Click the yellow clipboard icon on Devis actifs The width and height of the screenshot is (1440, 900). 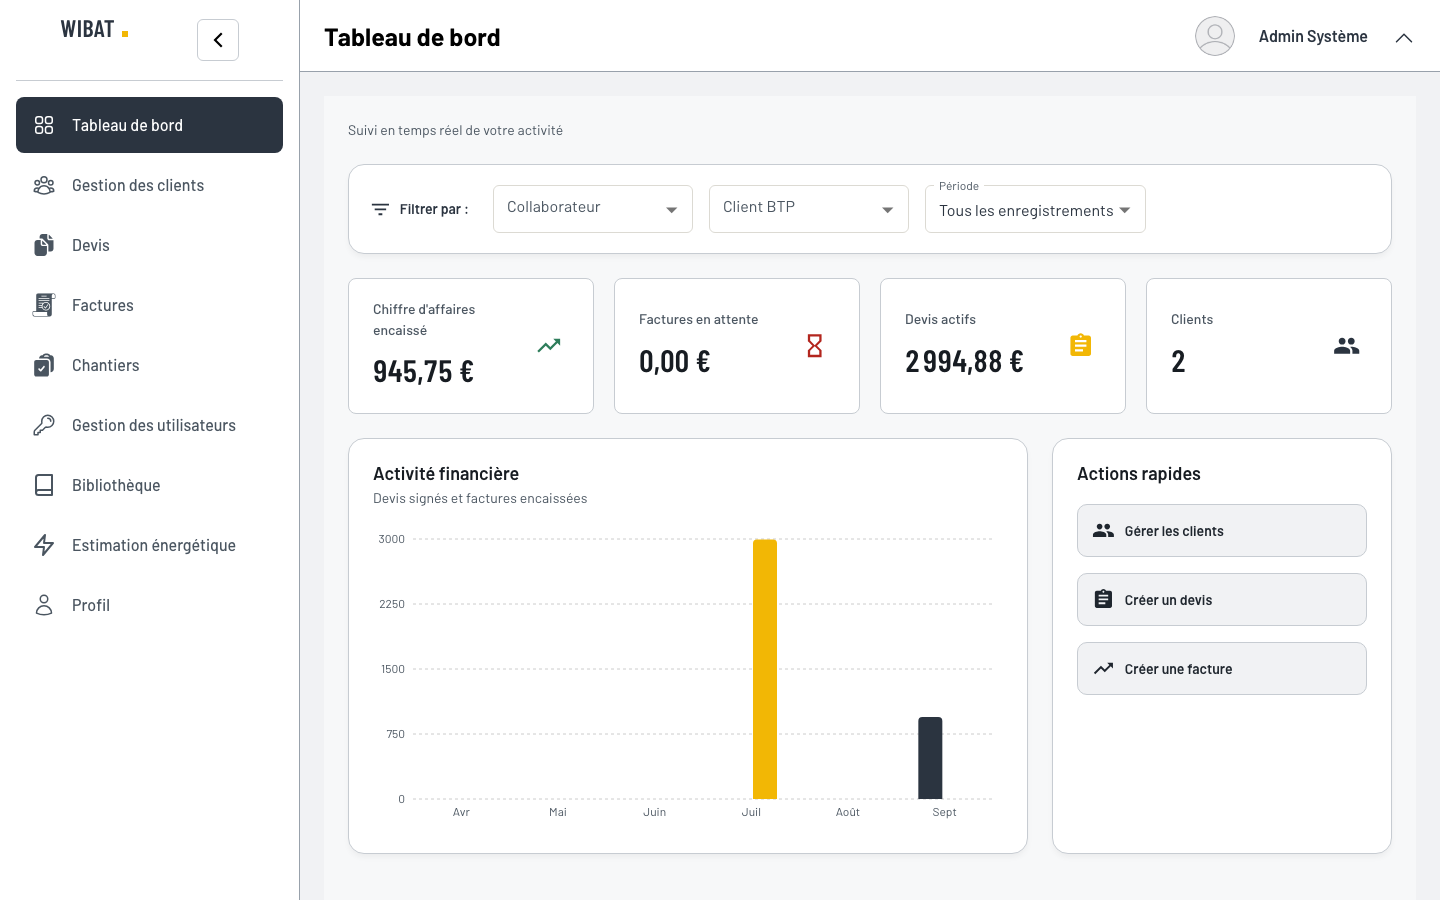coord(1081,345)
